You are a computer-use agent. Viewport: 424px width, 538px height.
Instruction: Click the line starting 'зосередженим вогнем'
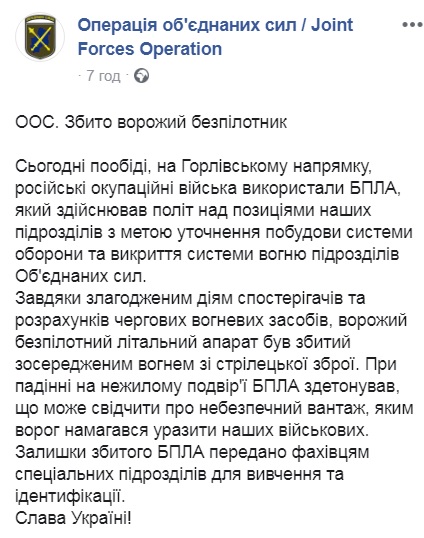coord(206,364)
